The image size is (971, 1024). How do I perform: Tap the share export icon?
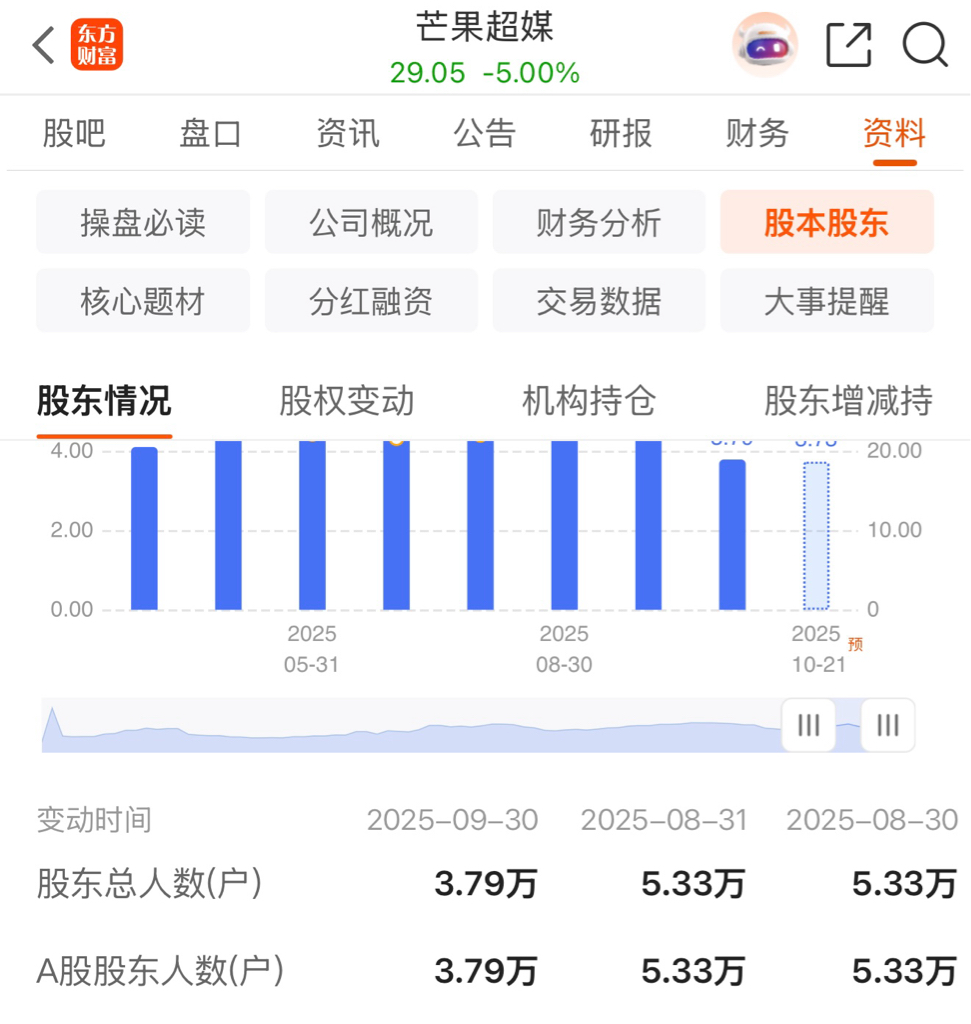[848, 45]
